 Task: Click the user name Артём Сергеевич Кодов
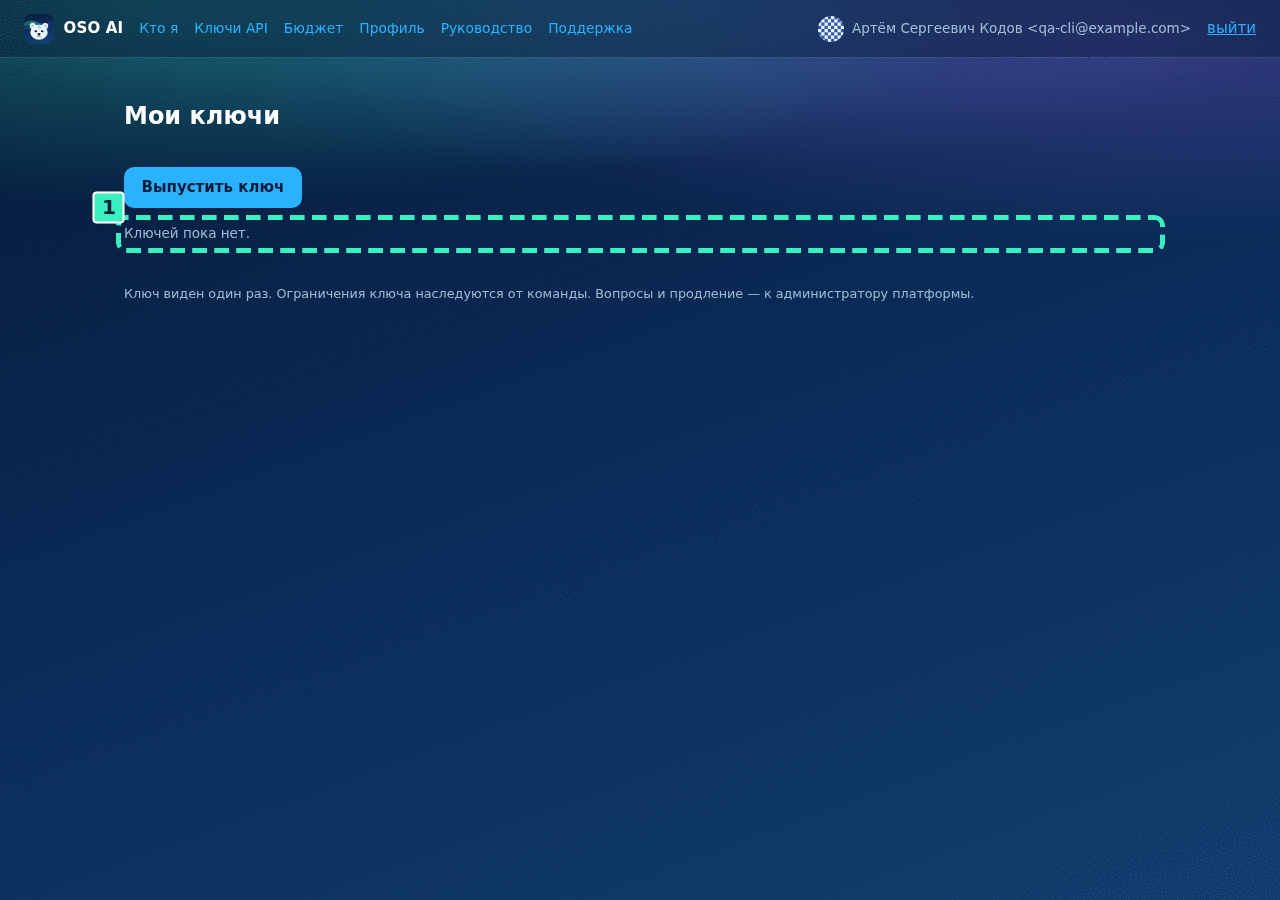937,28
